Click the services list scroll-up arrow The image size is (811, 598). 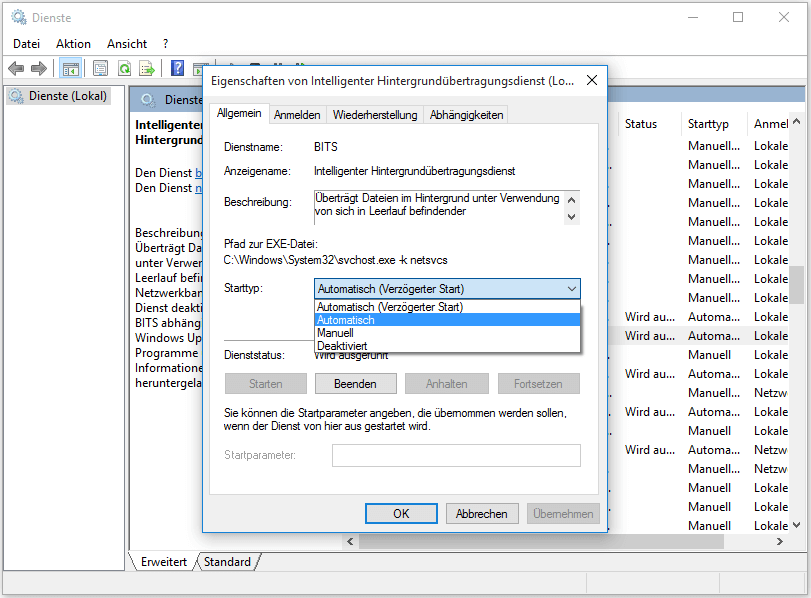797,122
